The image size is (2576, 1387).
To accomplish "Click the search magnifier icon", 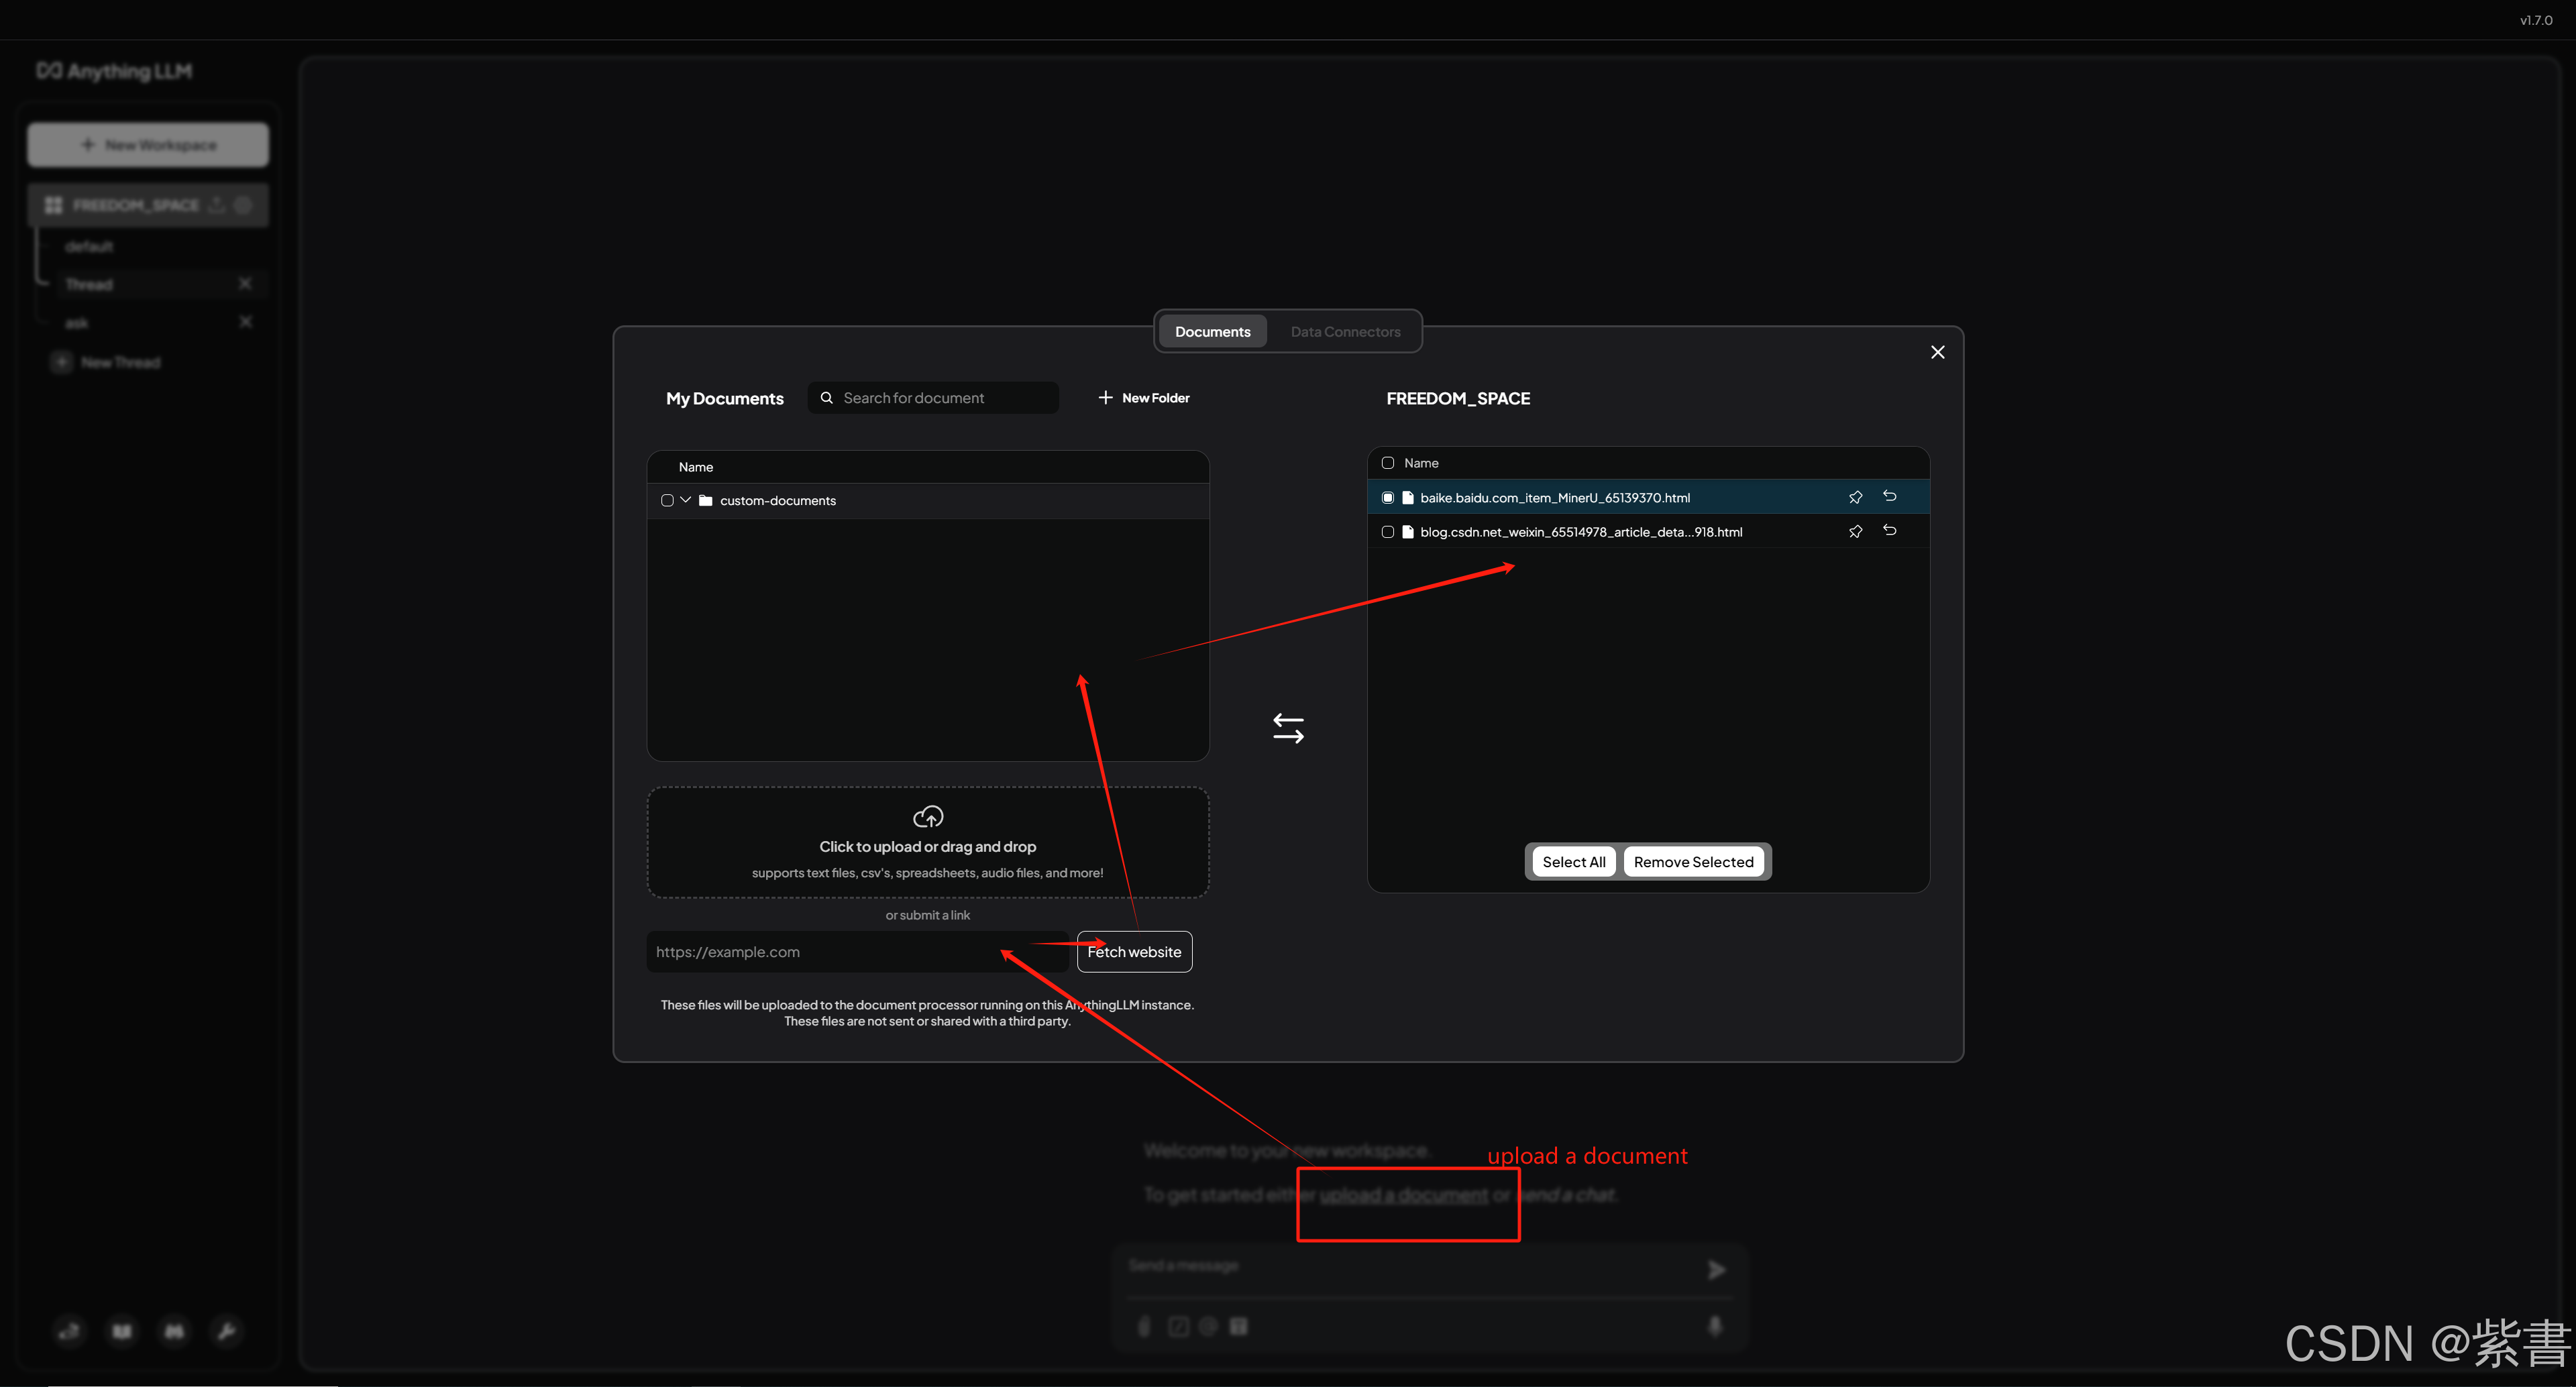I will click(826, 398).
